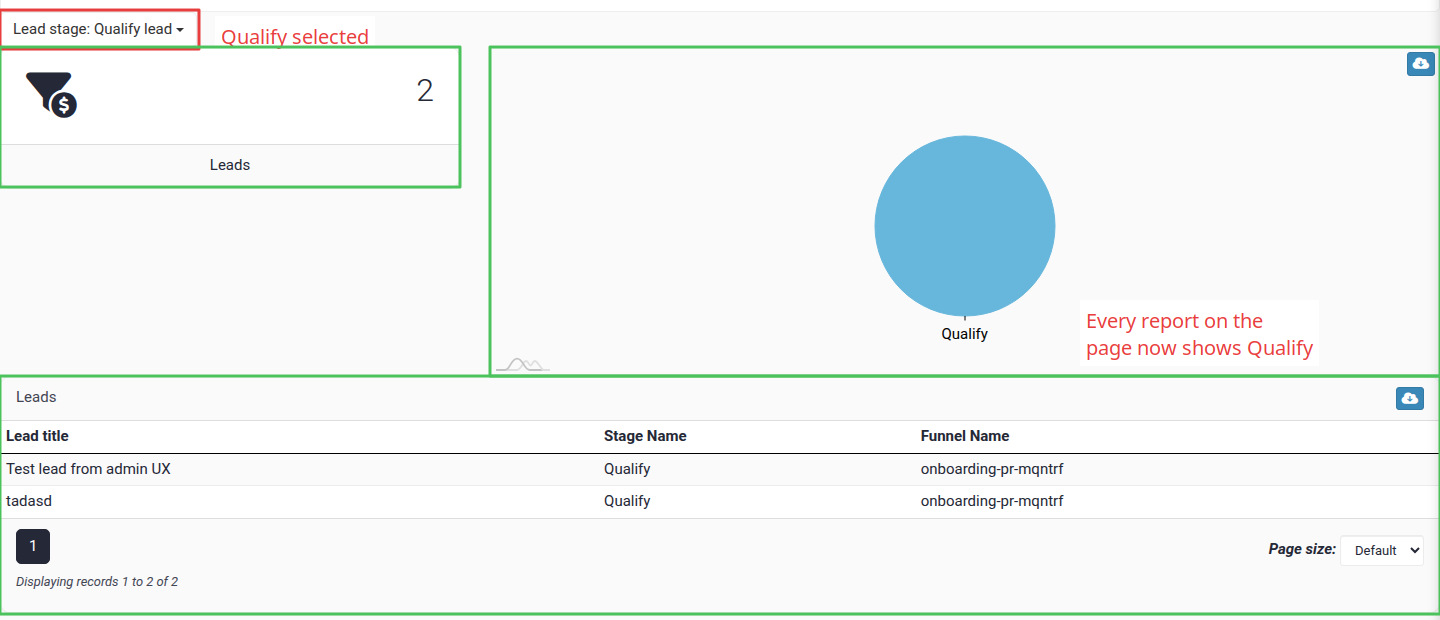
Task: Click the Qualify label under pie chart
Action: click(965, 334)
